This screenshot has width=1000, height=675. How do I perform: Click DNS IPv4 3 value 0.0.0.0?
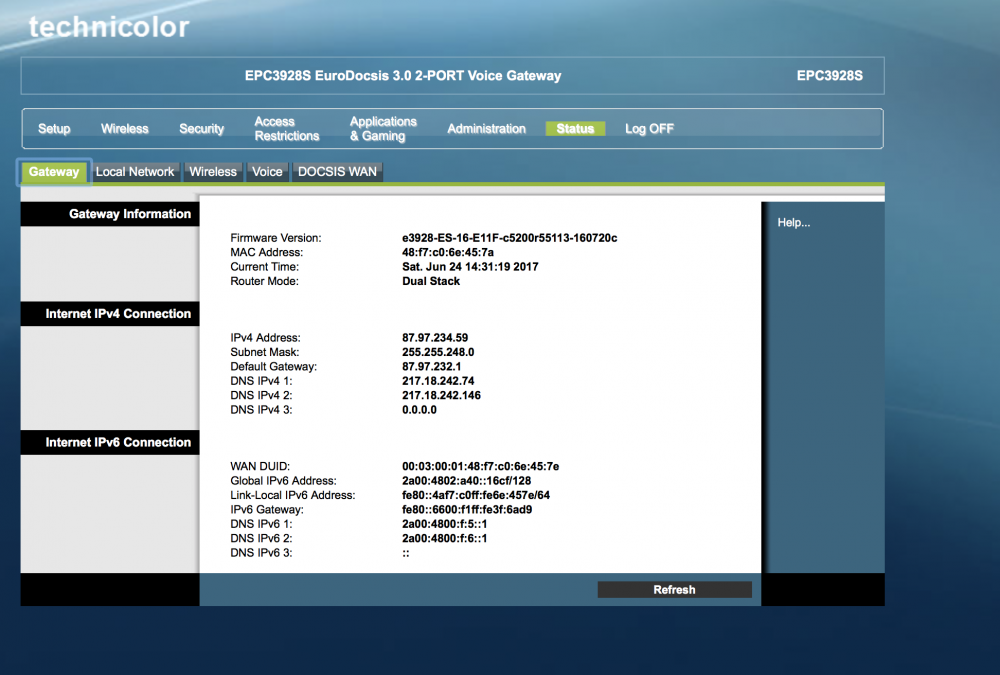tap(420, 410)
